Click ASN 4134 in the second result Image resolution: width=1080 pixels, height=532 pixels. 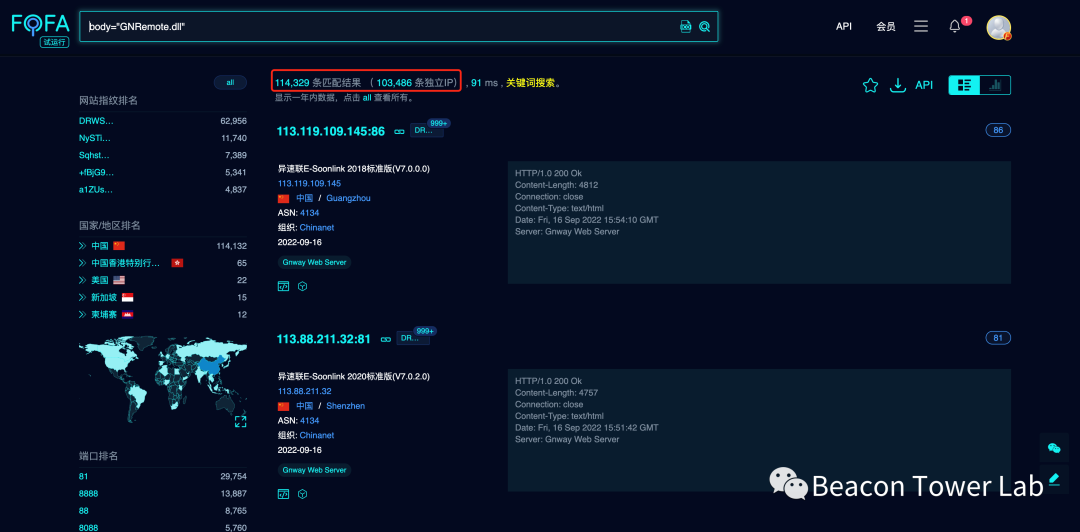[309, 420]
